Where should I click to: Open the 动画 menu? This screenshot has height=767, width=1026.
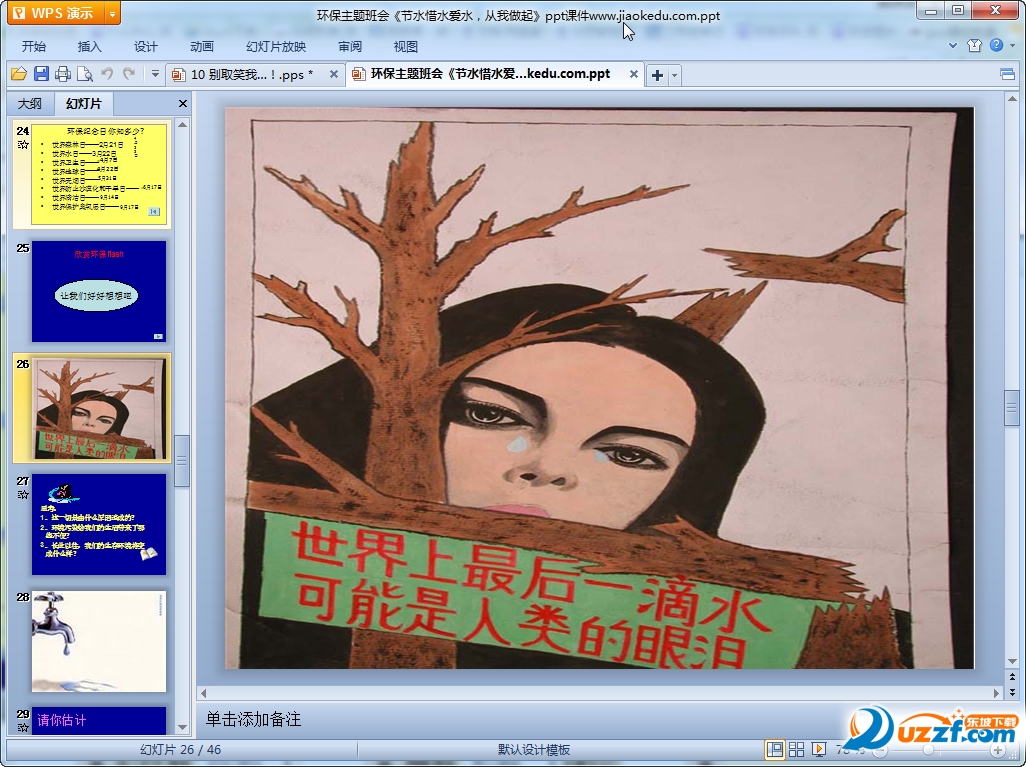pyautogui.click(x=202, y=46)
